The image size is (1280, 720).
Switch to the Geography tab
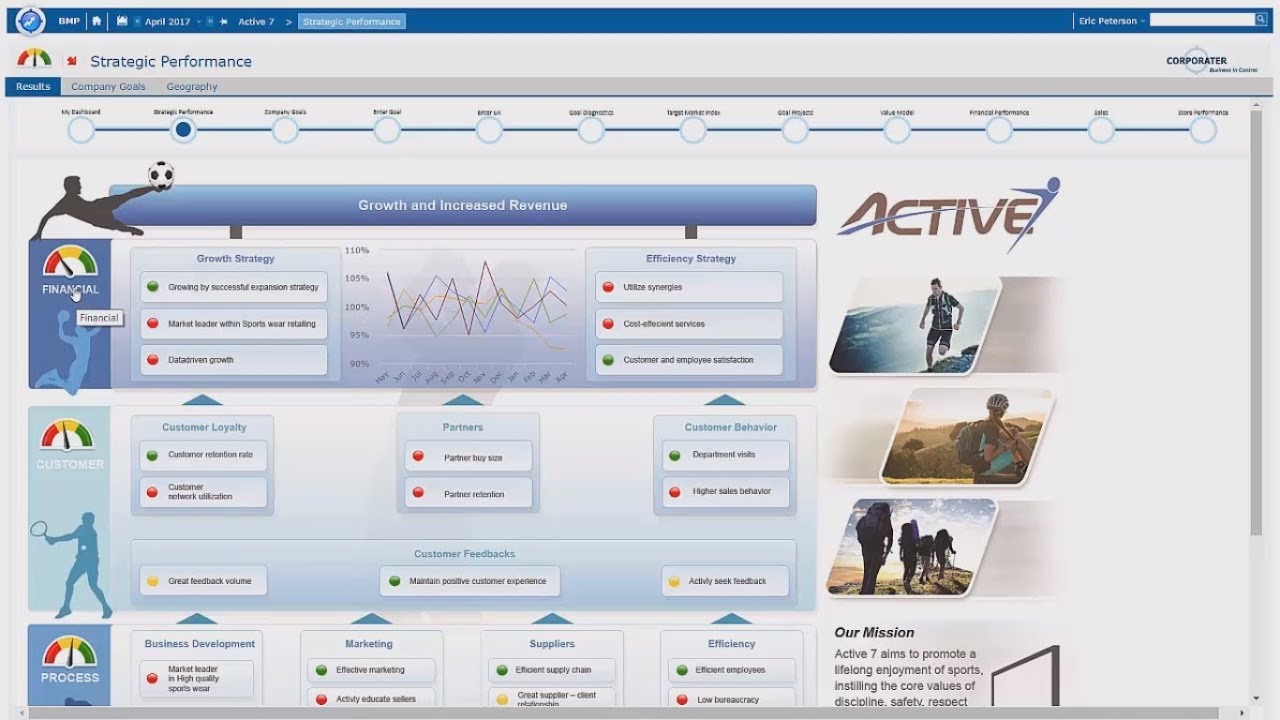coord(192,87)
